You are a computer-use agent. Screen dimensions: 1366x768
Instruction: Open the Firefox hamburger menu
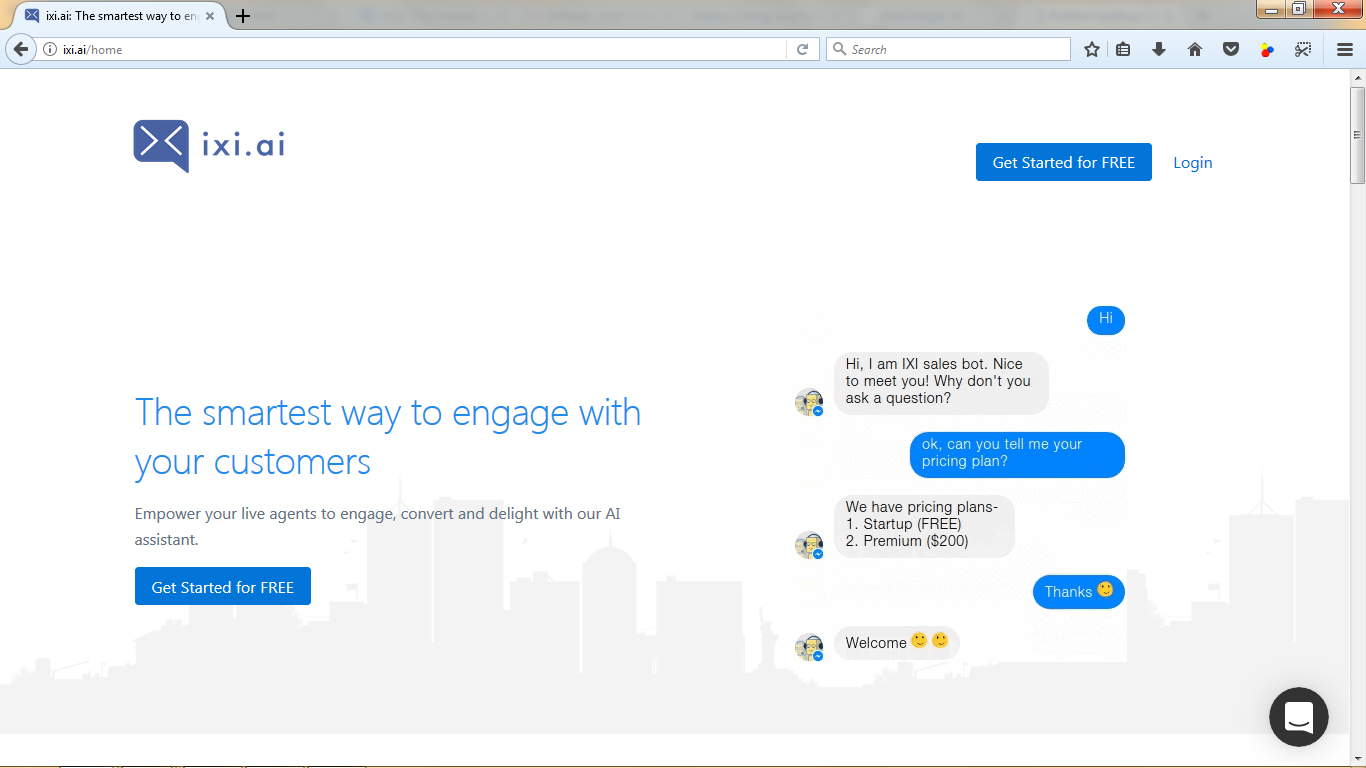(x=1345, y=49)
